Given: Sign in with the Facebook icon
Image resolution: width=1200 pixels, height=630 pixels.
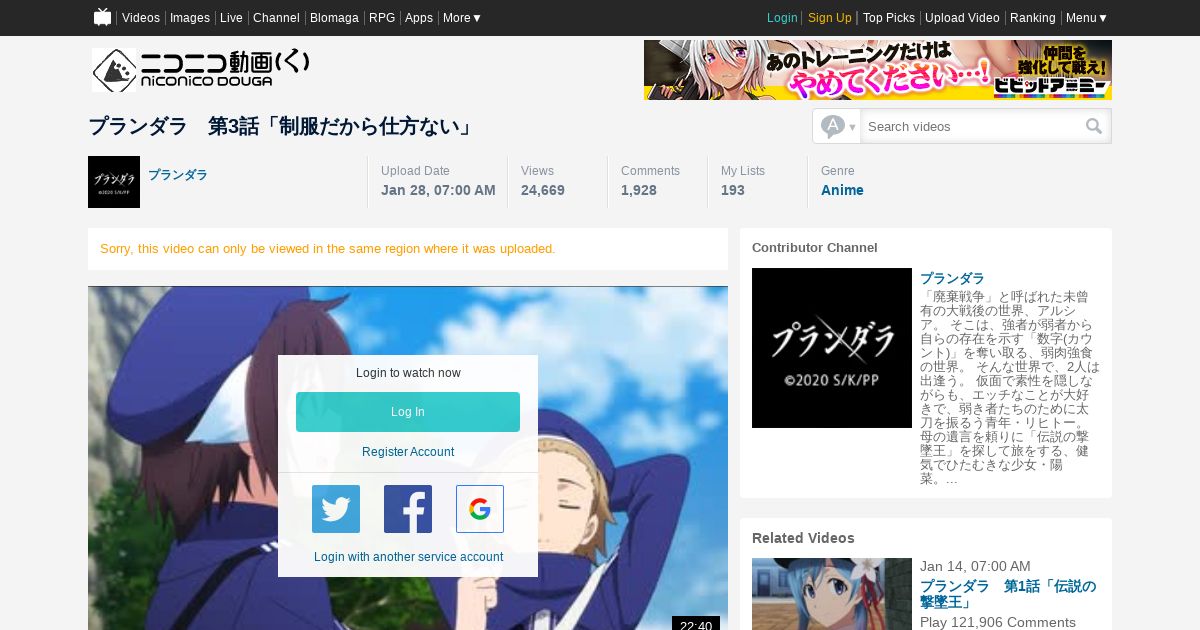Looking at the screenshot, I should (408, 509).
